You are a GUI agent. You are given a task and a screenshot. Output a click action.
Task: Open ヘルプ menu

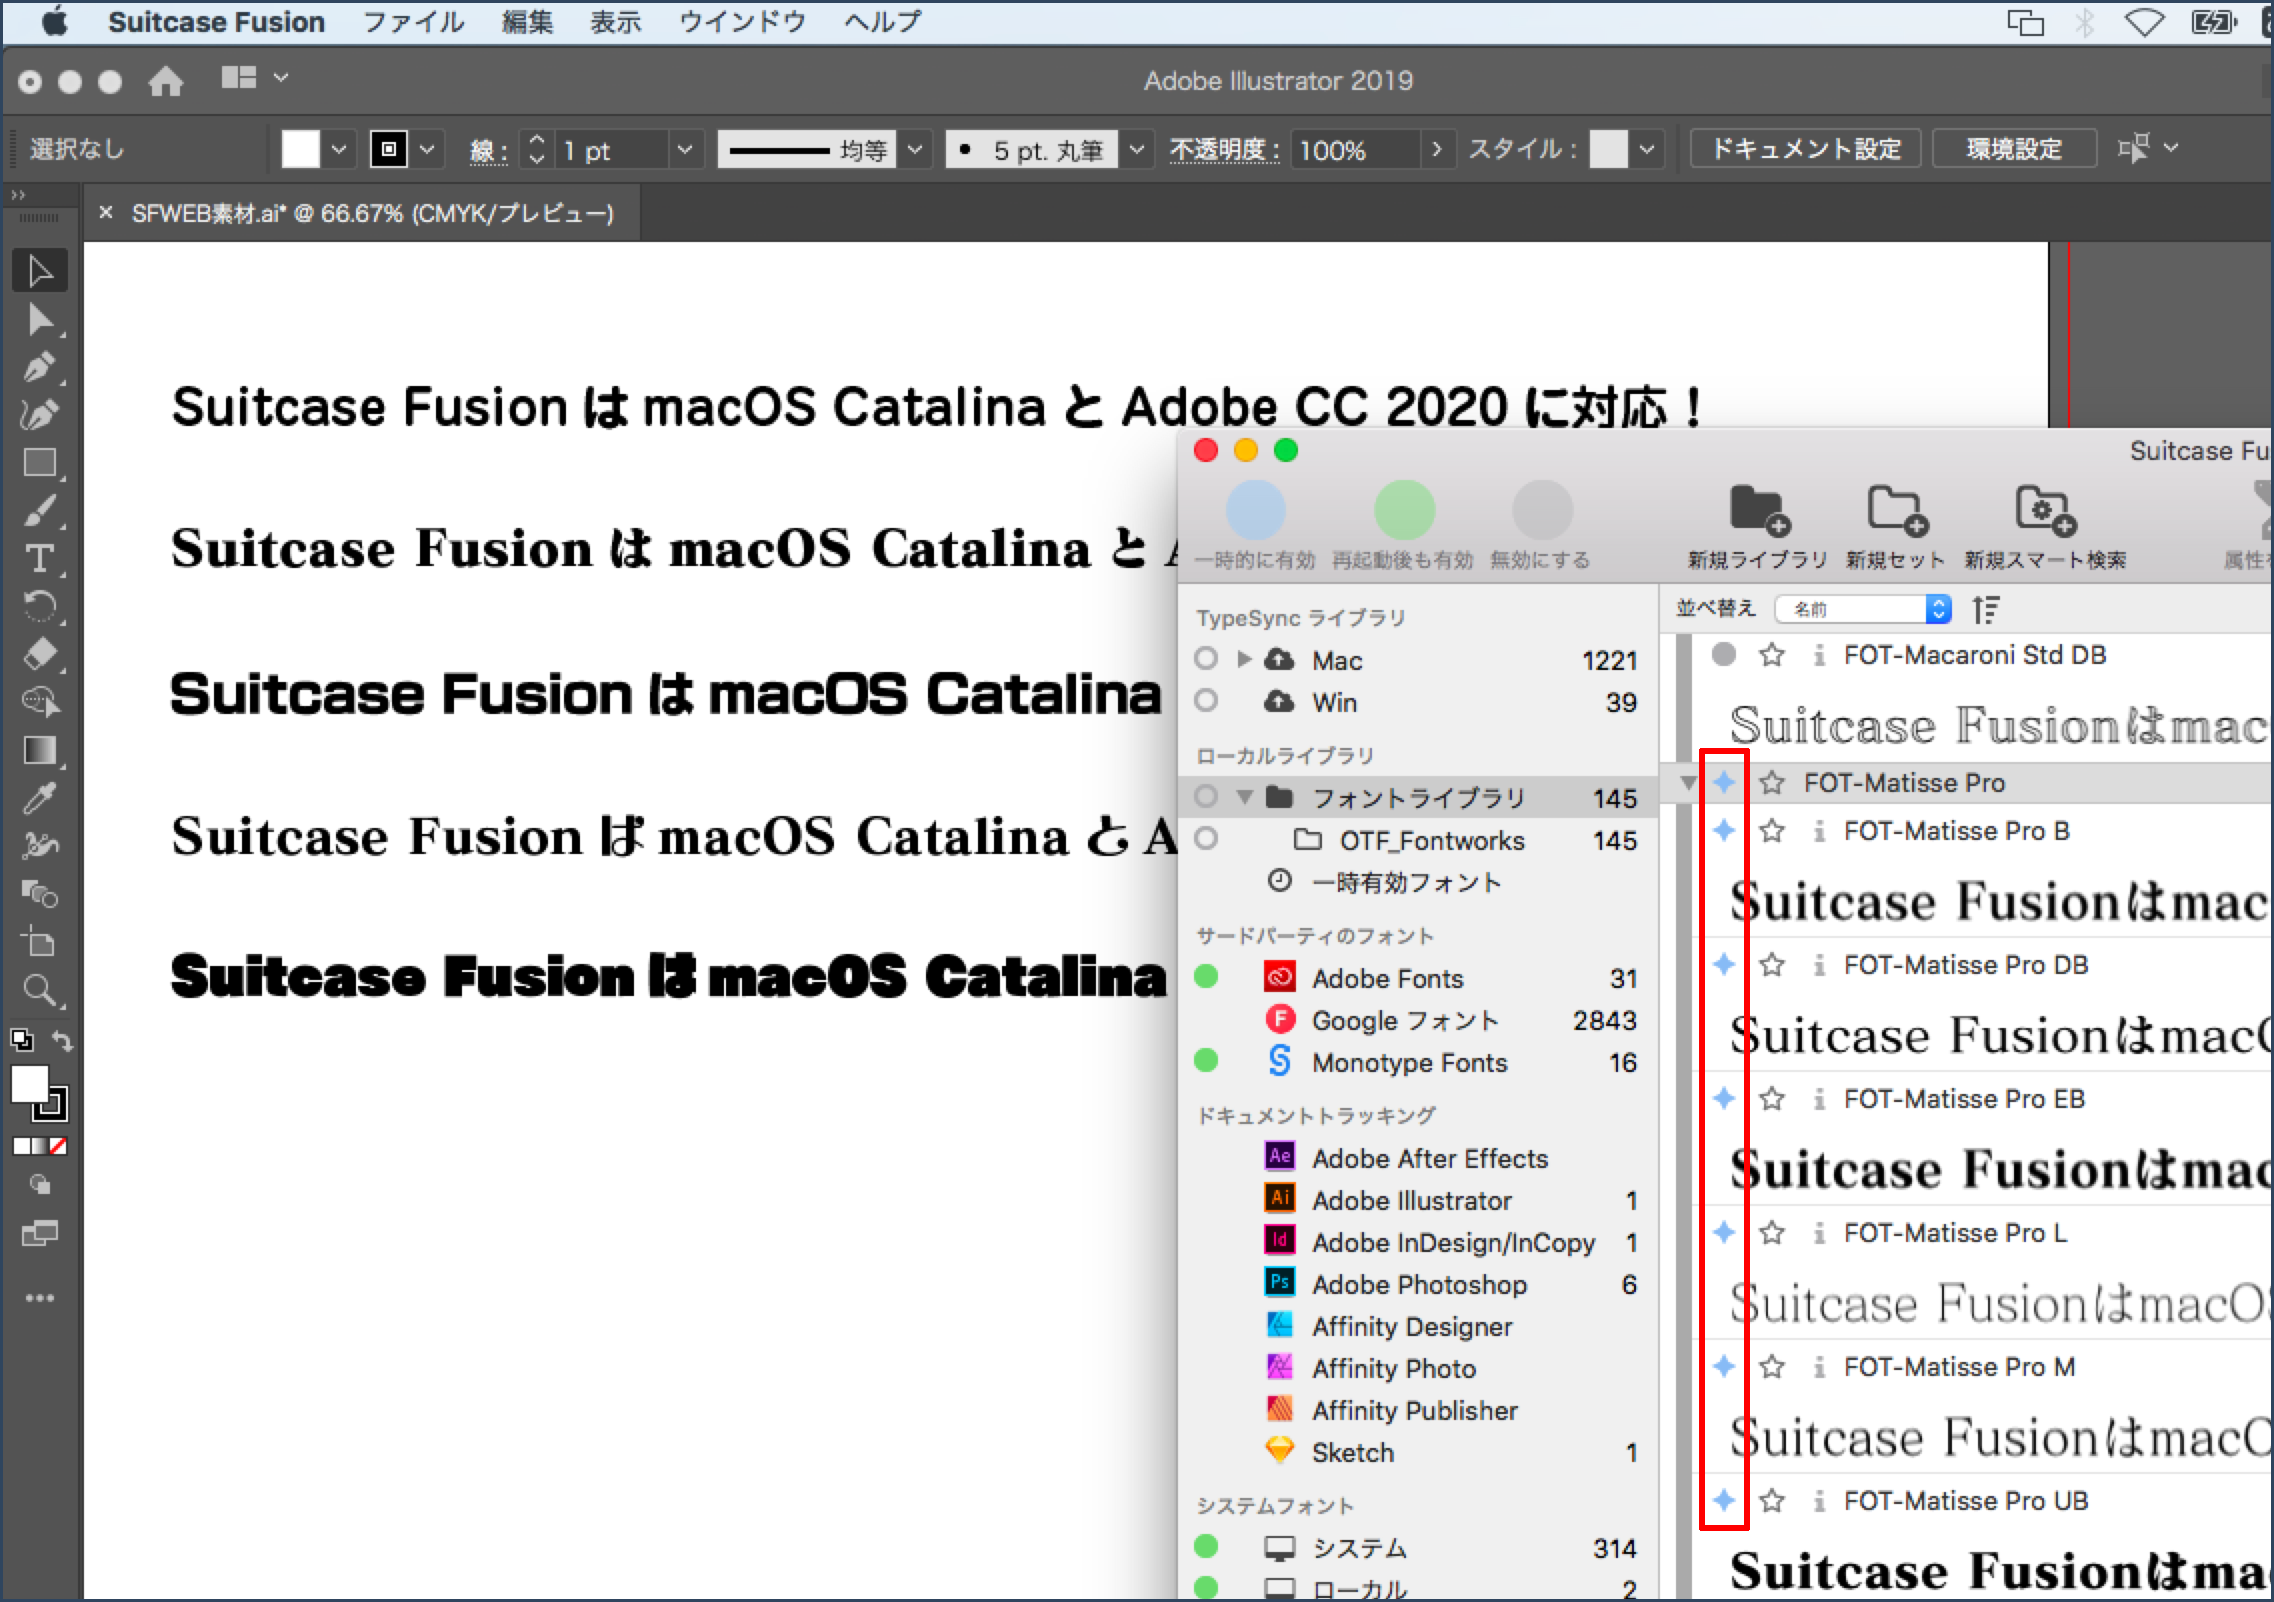coord(882,22)
